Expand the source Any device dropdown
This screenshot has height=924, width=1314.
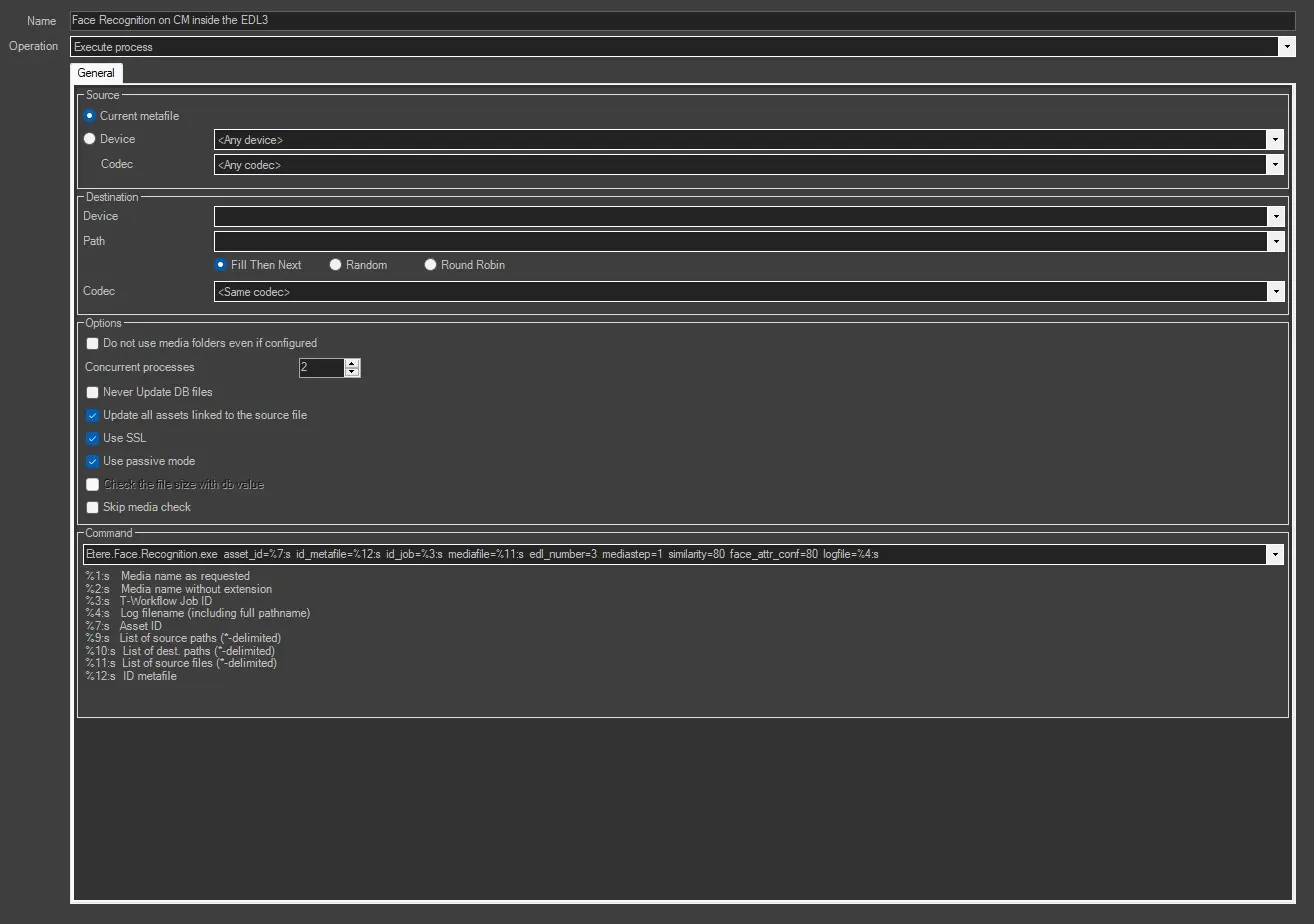[x=1275, y=140]
